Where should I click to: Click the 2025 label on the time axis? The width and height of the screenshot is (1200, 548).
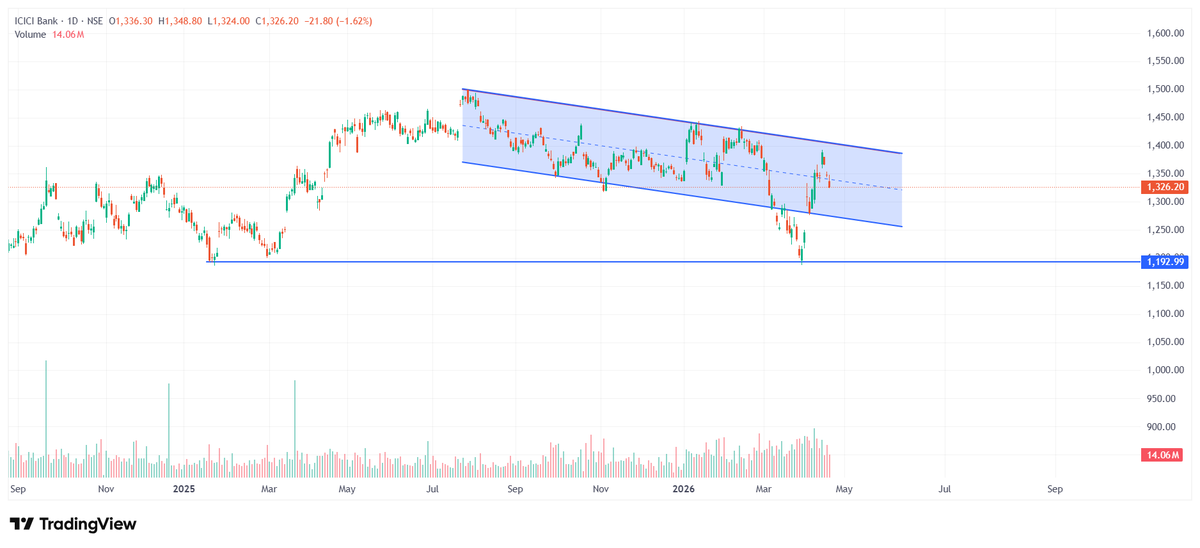coord(183,490)
